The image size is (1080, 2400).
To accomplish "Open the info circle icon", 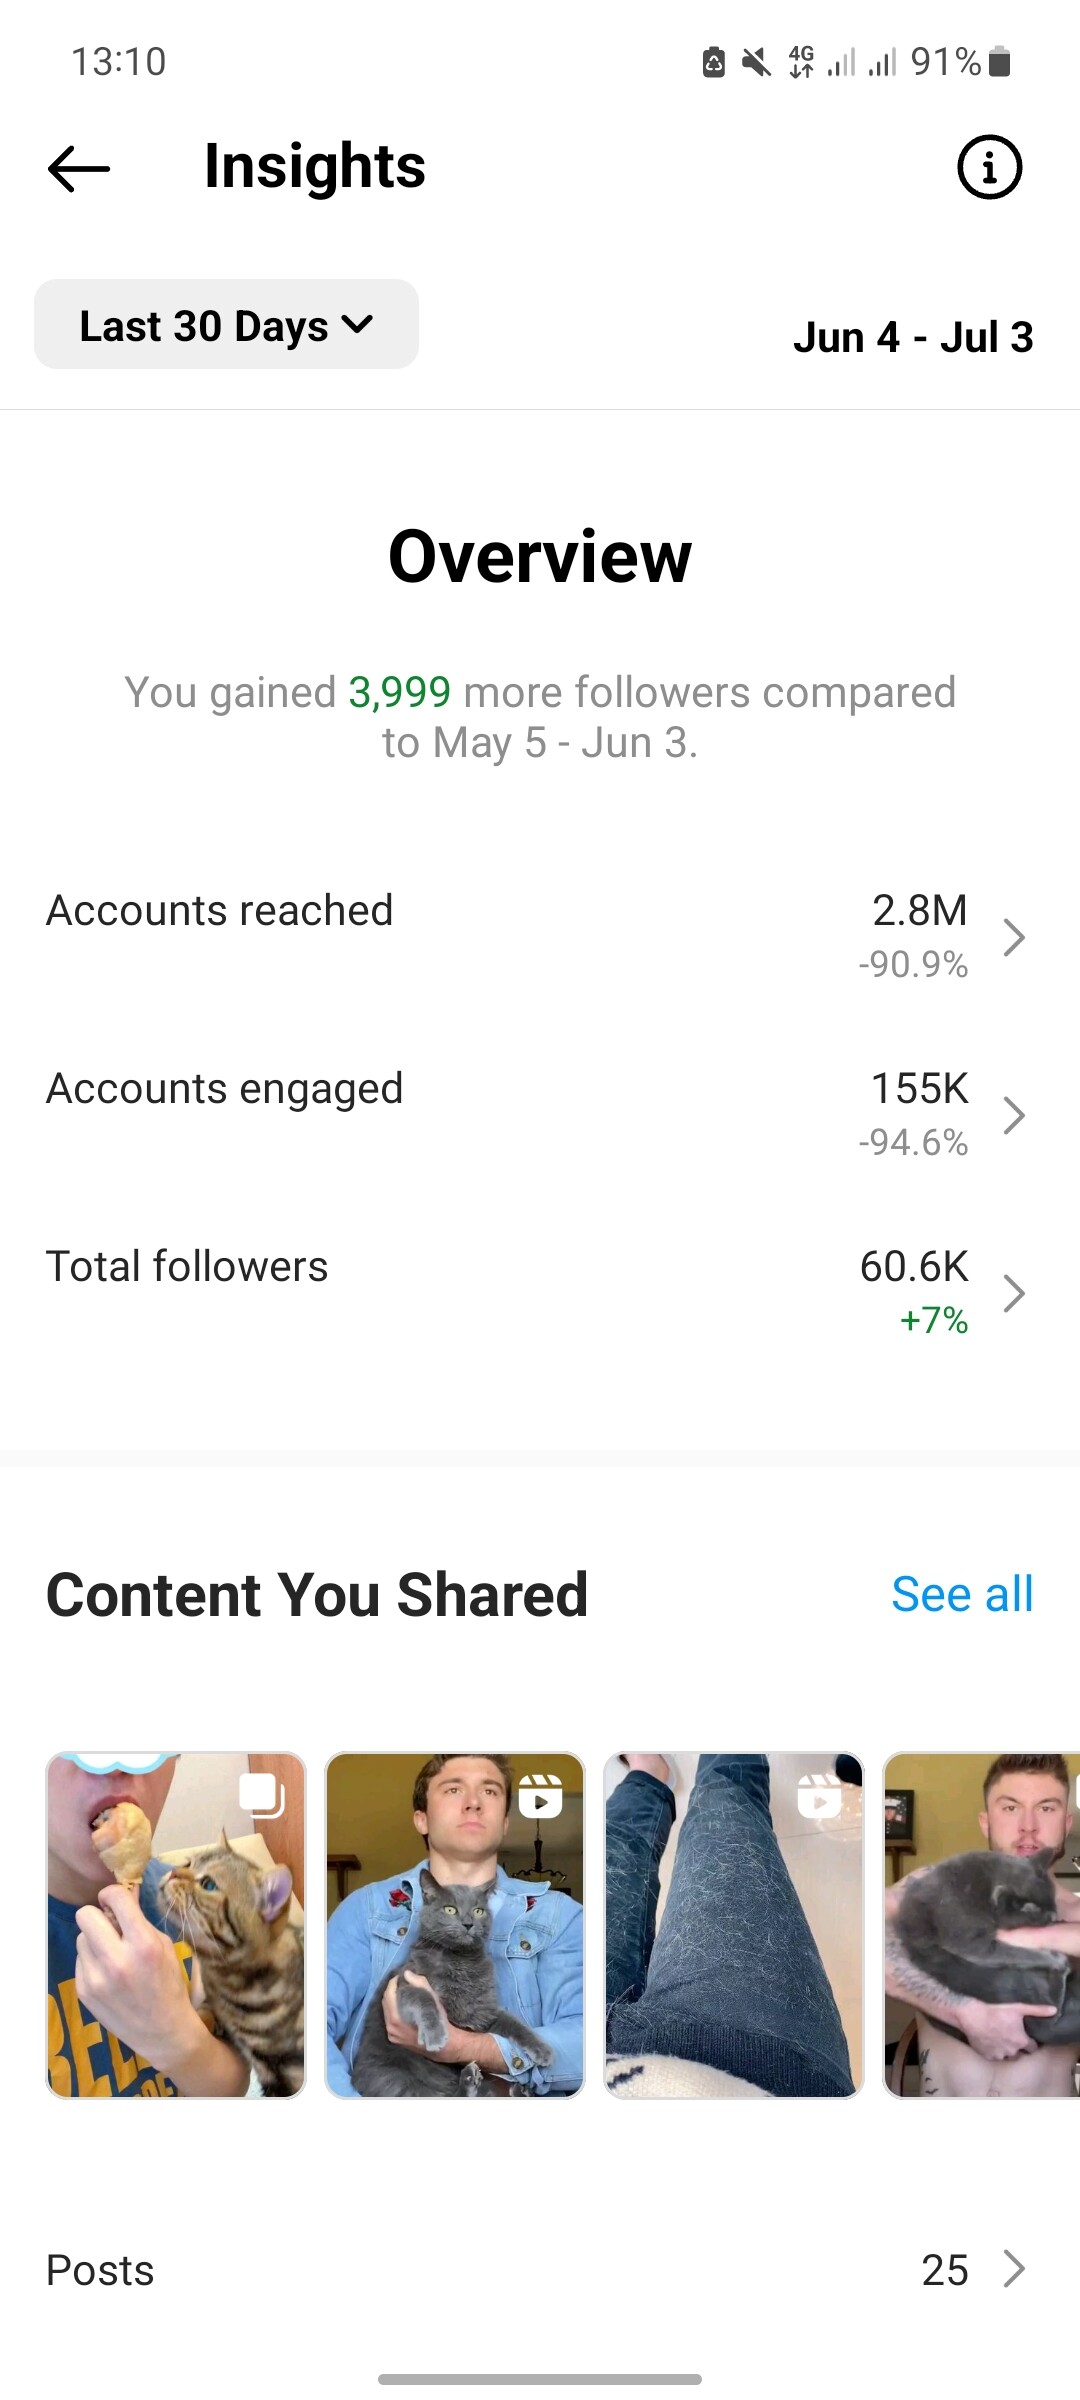I will coord(989,167).
